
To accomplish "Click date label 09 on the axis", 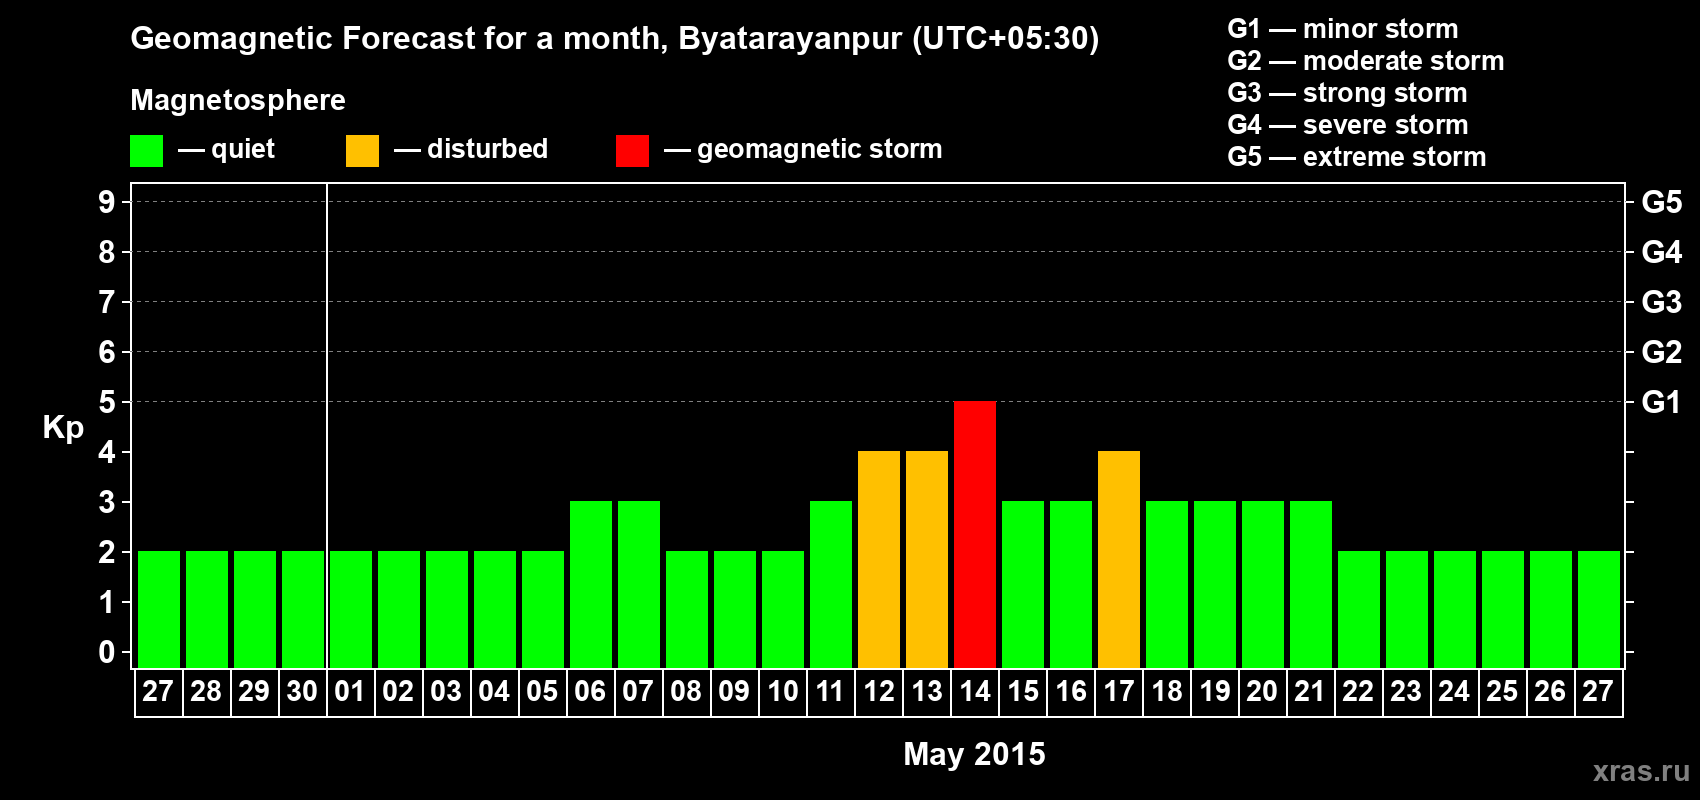I will (x=734, y=692).
